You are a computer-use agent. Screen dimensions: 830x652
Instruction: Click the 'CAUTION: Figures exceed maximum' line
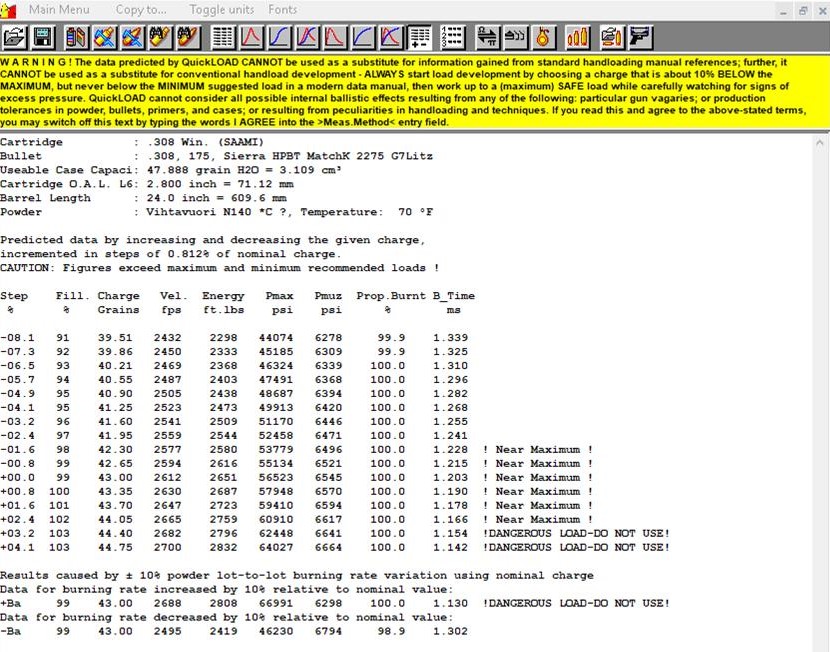[x=220, y=268]
